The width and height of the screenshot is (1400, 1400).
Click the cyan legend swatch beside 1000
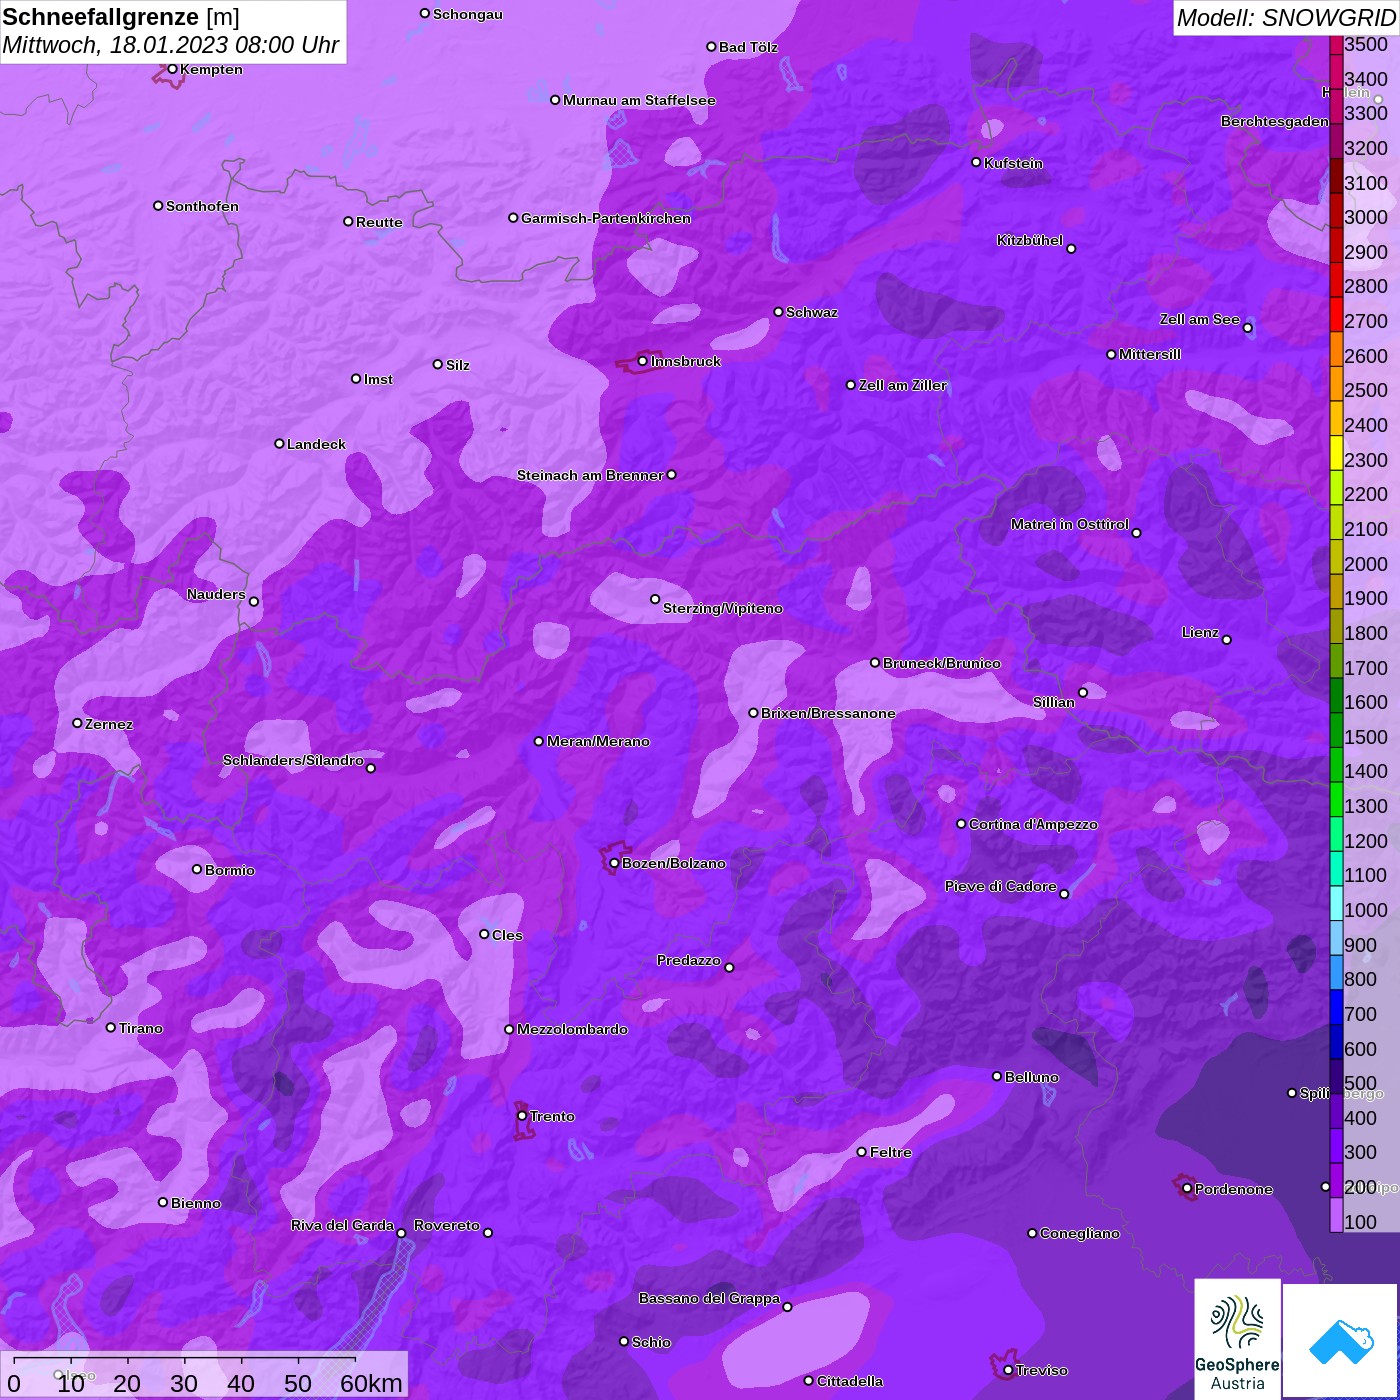click(x=1336, y=902)
